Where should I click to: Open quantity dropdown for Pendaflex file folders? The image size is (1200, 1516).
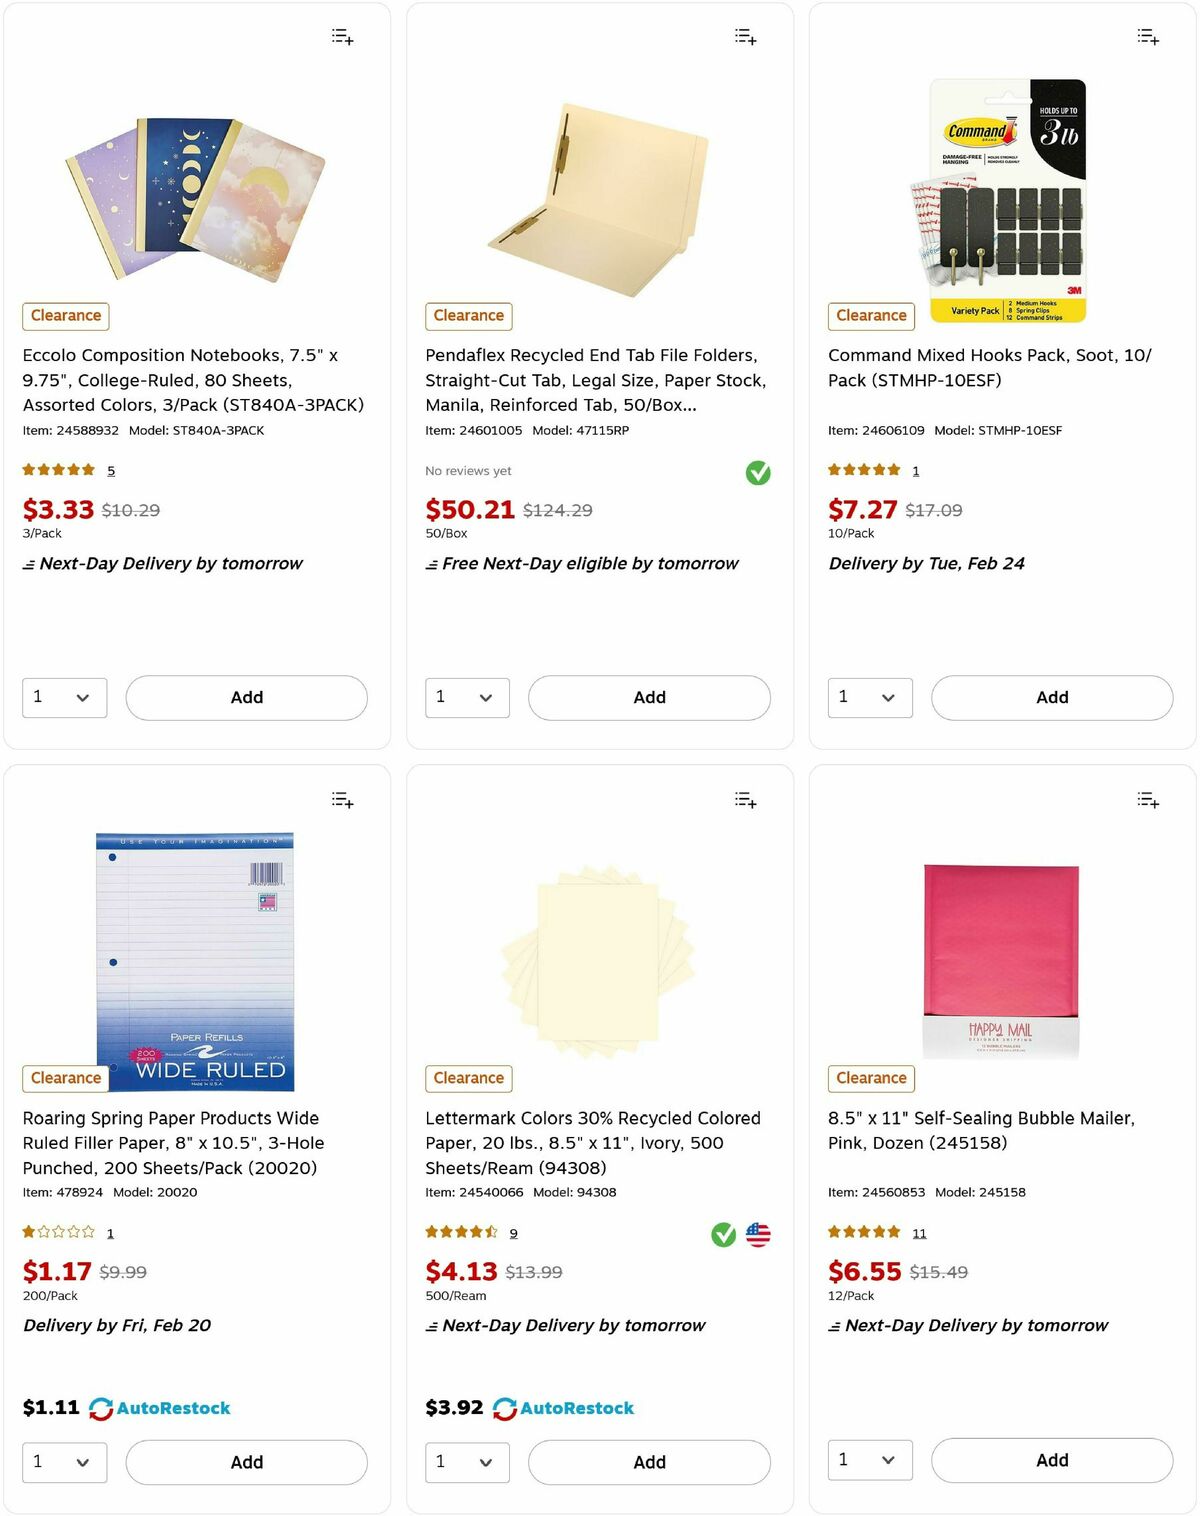tap(467, 697)
